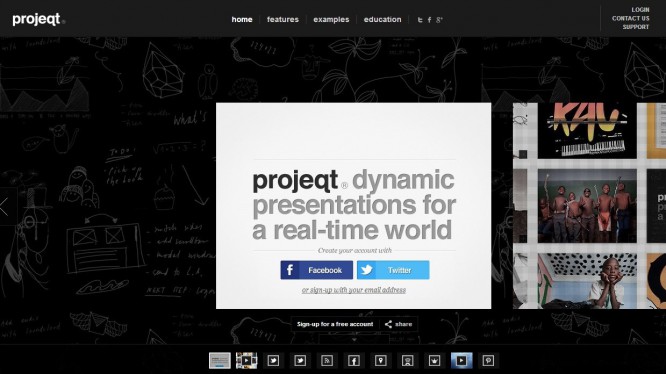Click the share icon button

tap(398, 324)
